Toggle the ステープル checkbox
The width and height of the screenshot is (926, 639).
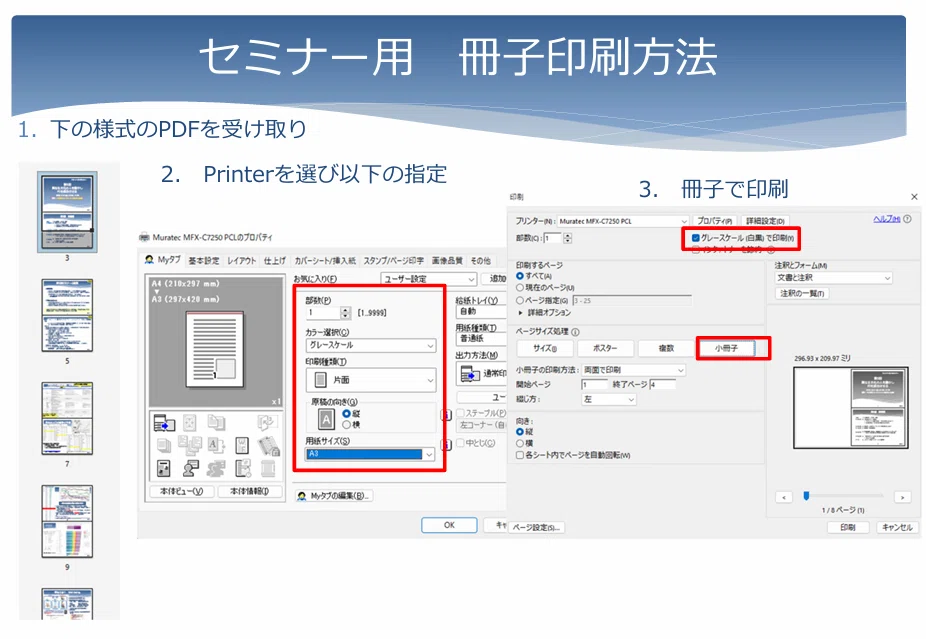coord(460,413)
